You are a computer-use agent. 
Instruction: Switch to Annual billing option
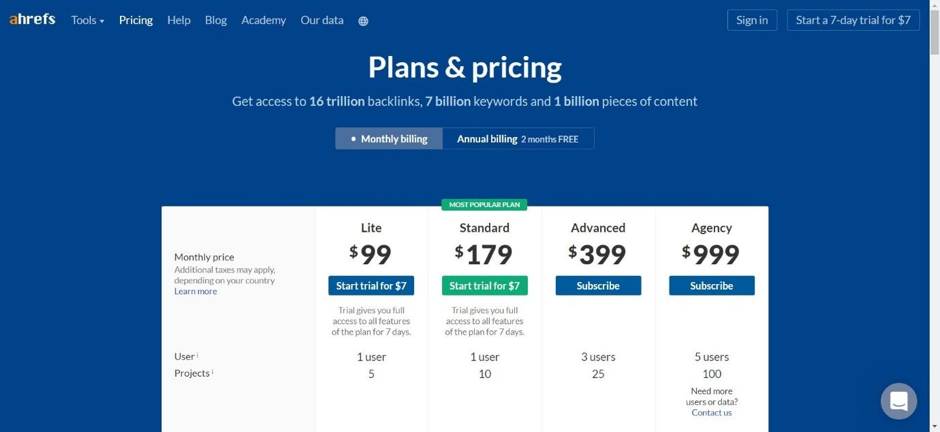tap(518, 138)
